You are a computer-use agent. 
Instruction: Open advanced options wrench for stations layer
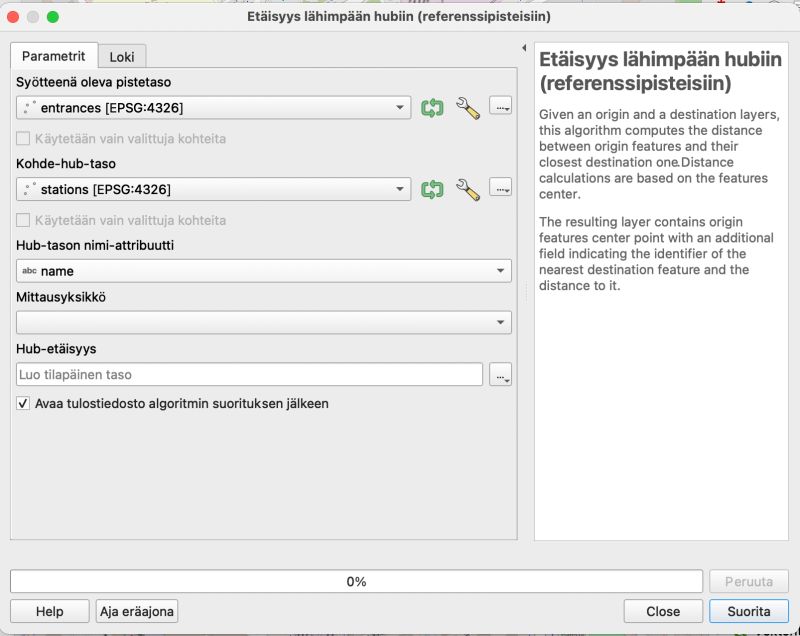[467, 189]
